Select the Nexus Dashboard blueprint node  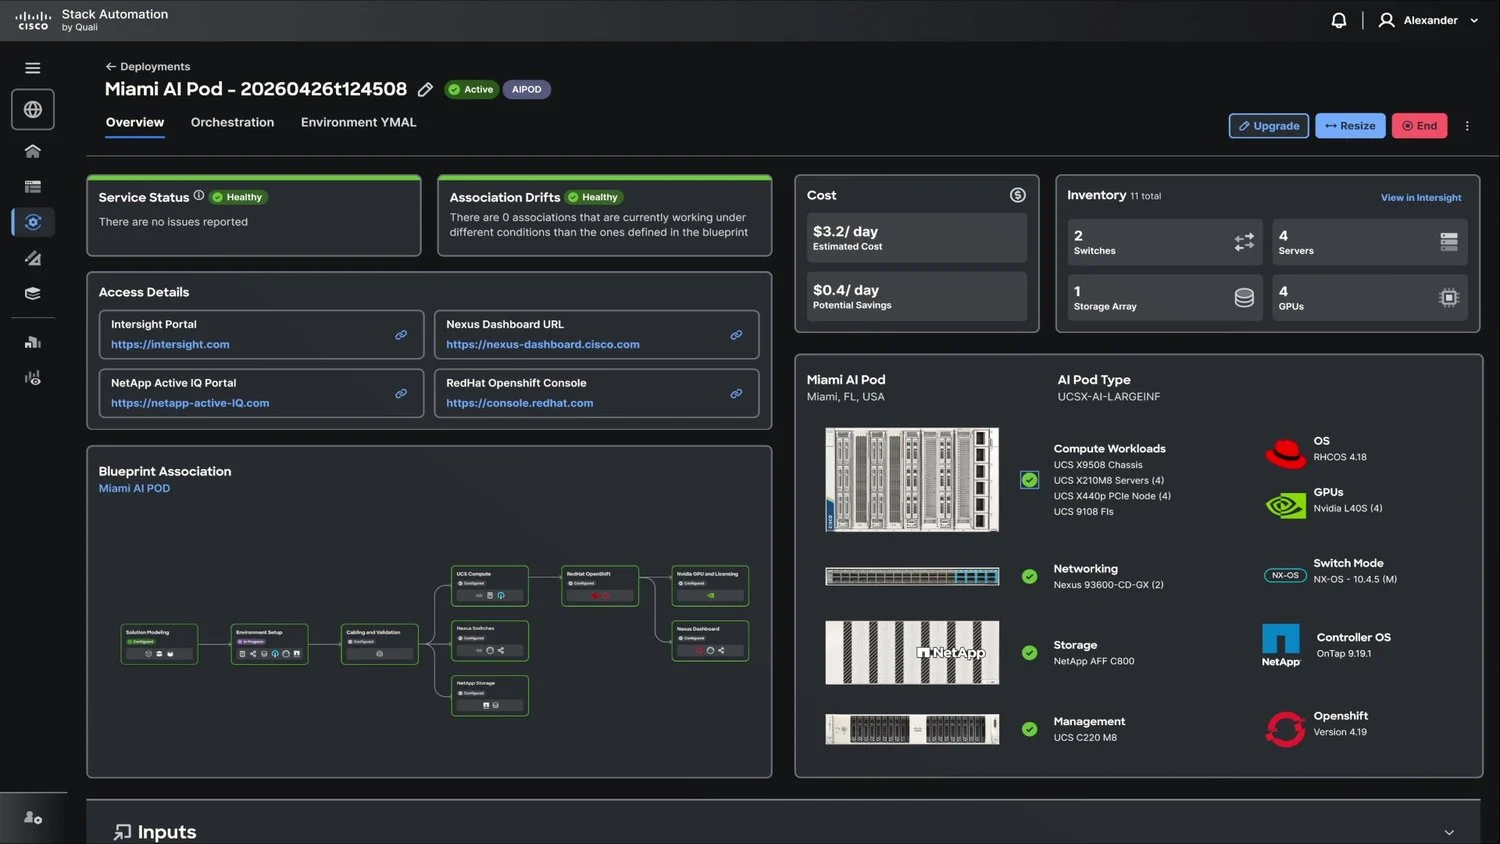tap(710, 641)
